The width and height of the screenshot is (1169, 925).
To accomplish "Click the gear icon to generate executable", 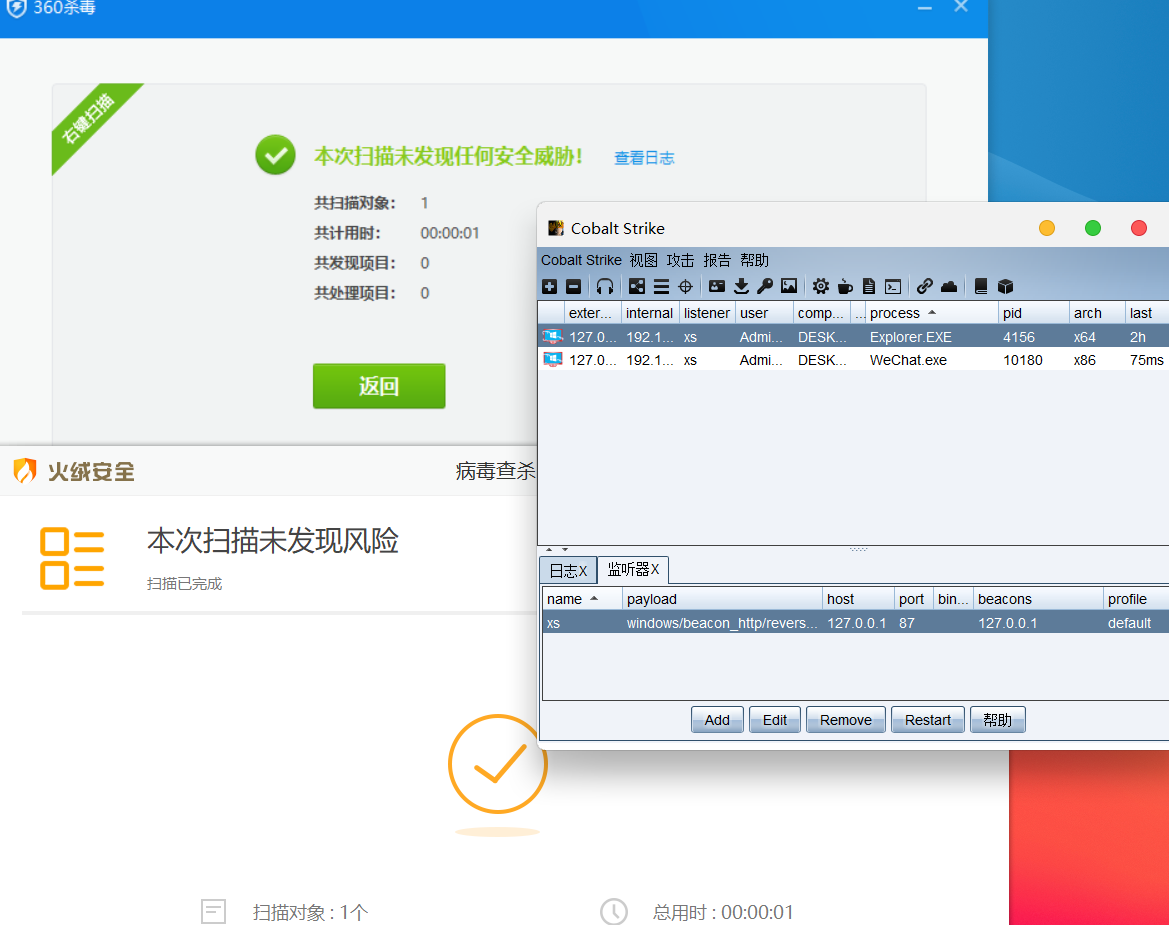I will click(821, 286).
